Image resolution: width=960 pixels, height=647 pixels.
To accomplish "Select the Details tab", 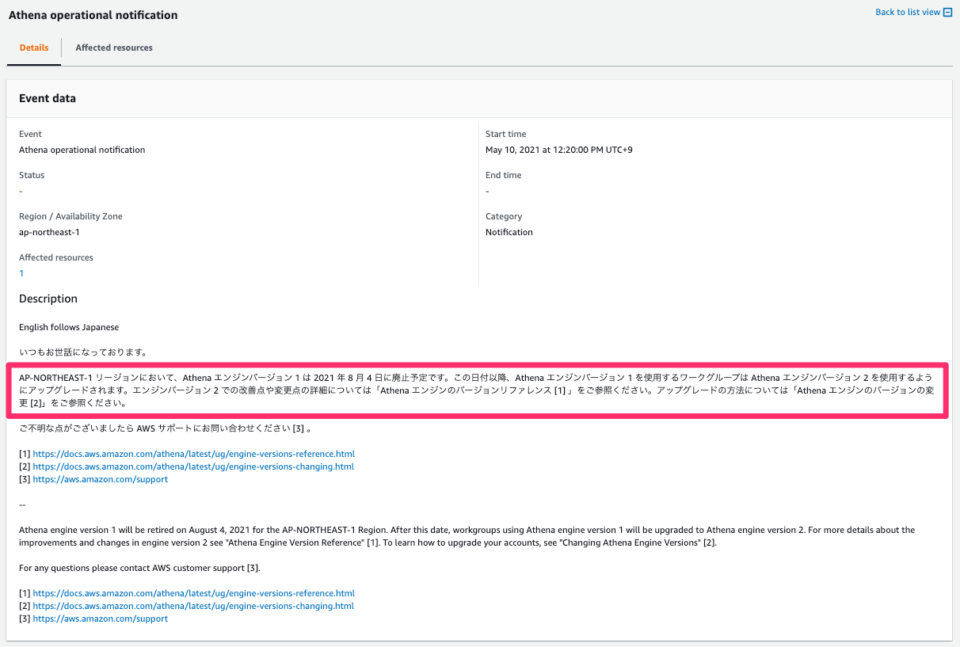I will tap(33, 47).
